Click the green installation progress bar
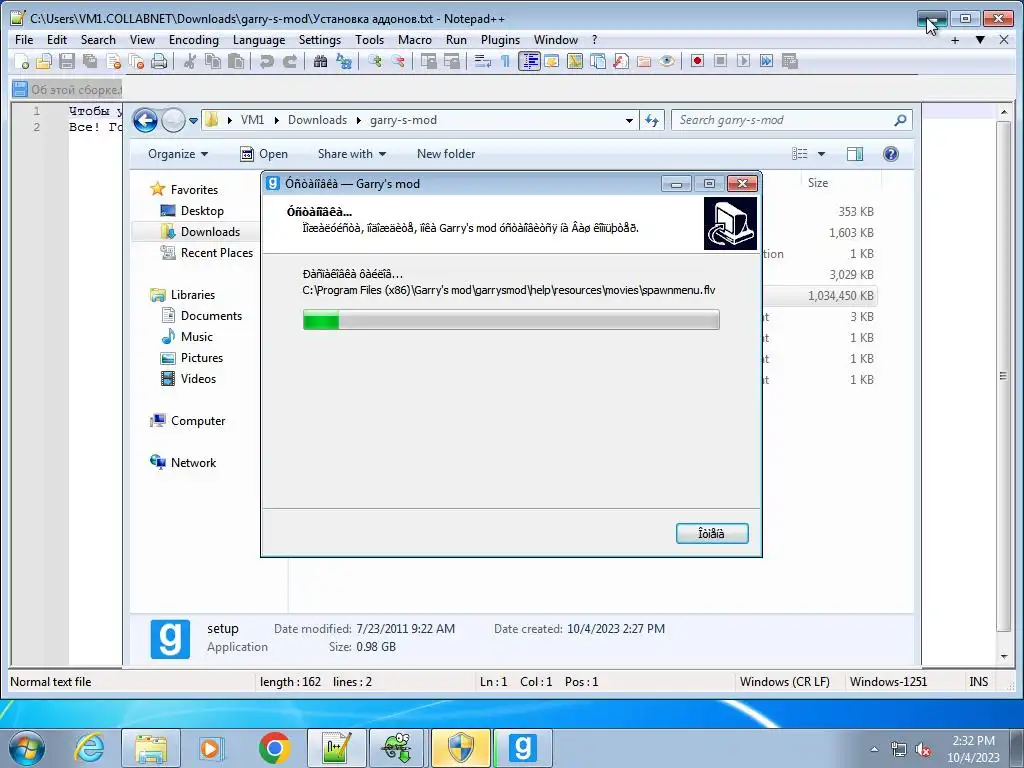 (x=511, y=320)
